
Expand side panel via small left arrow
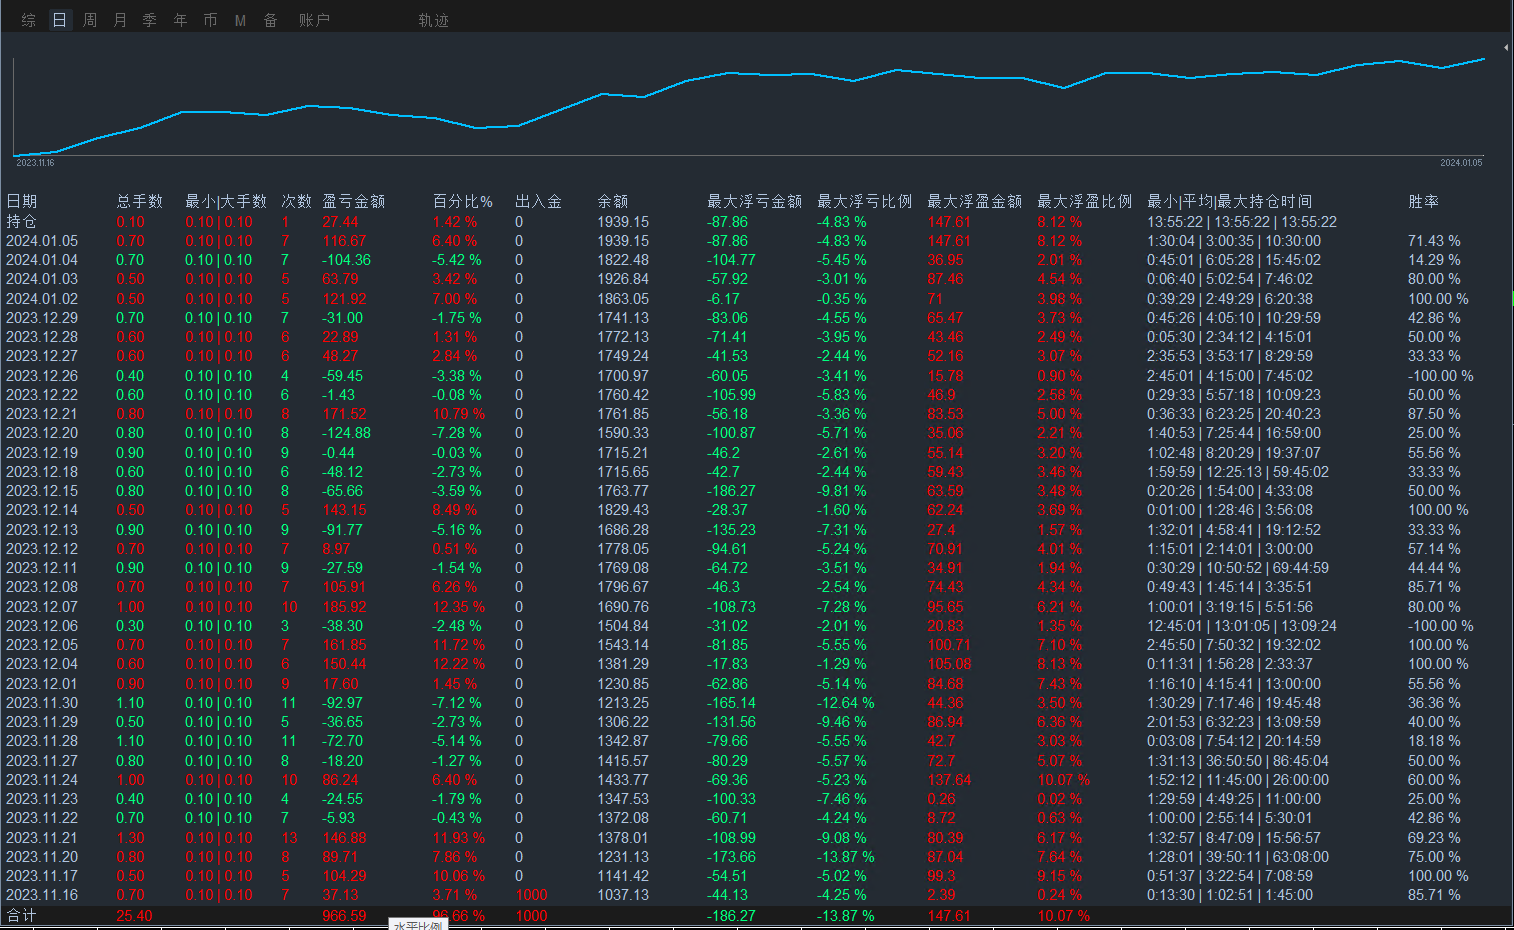[x=1506, y=47]
